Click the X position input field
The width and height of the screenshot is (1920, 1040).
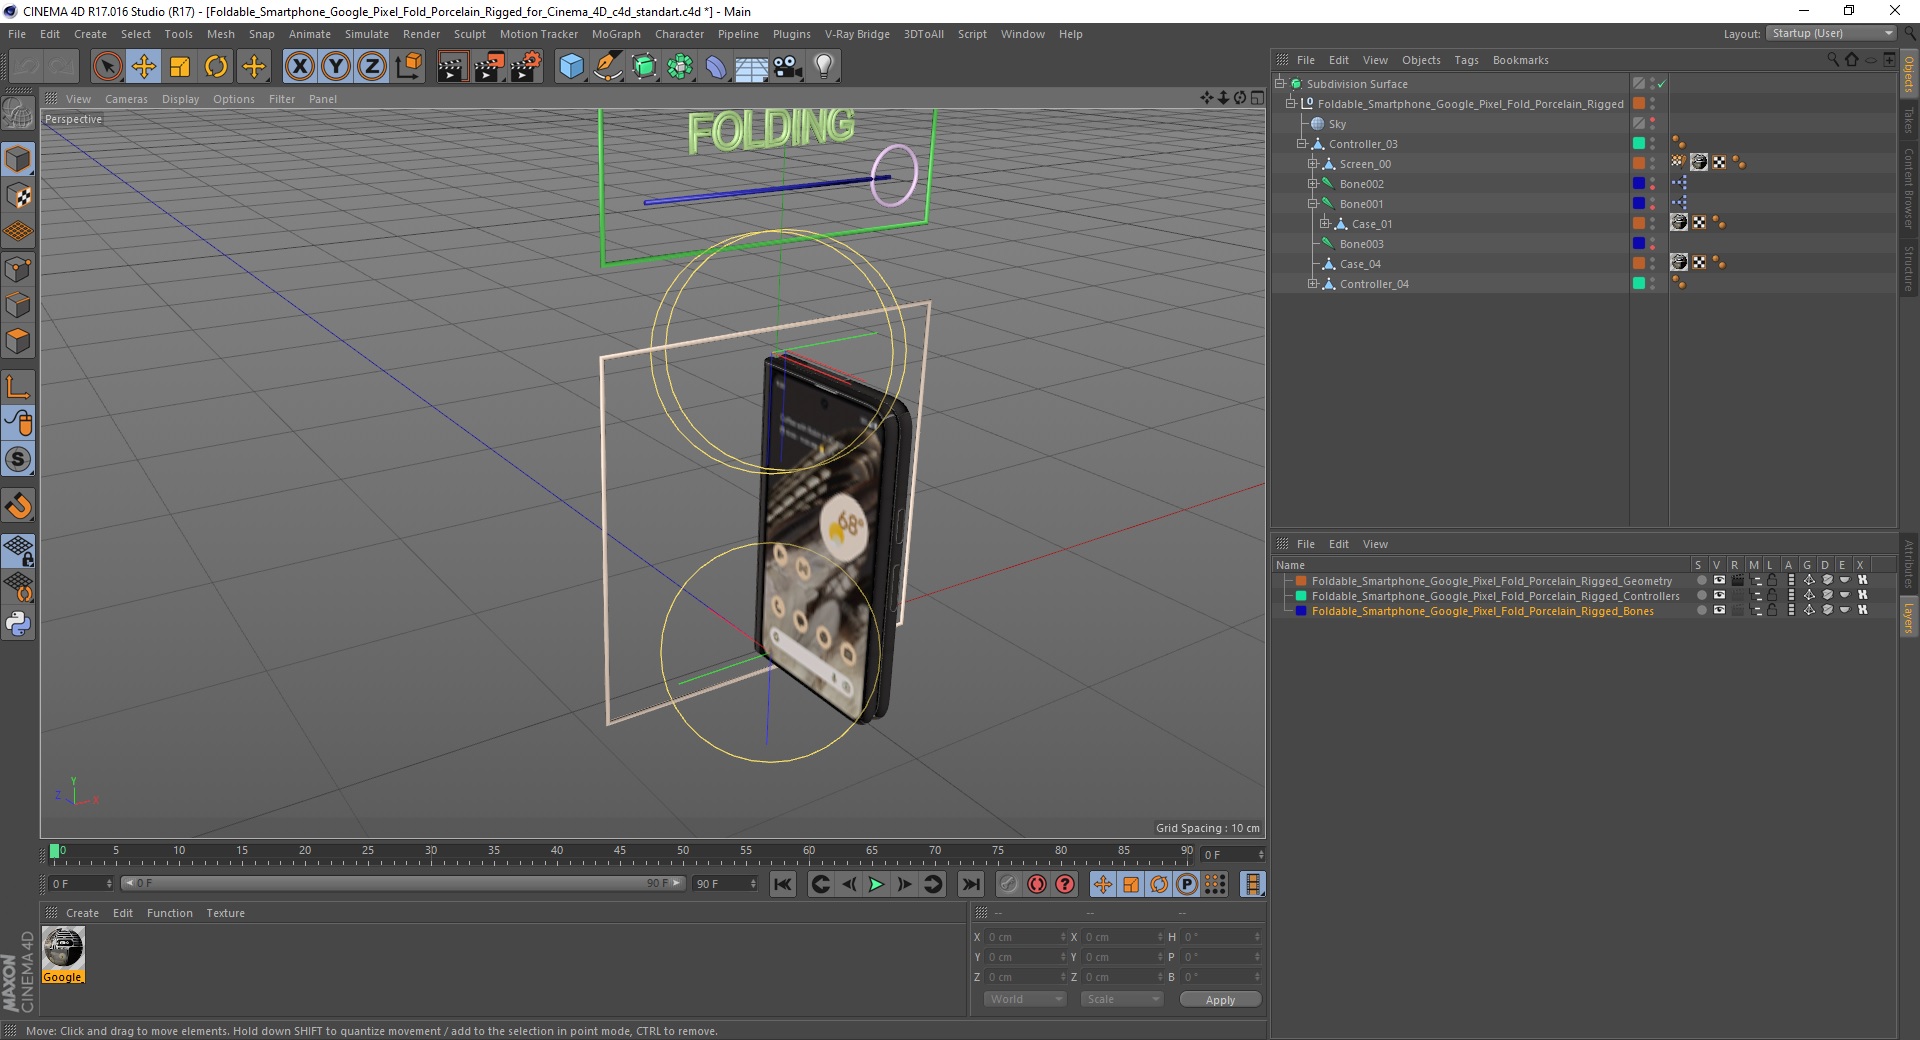(1026, 937)
